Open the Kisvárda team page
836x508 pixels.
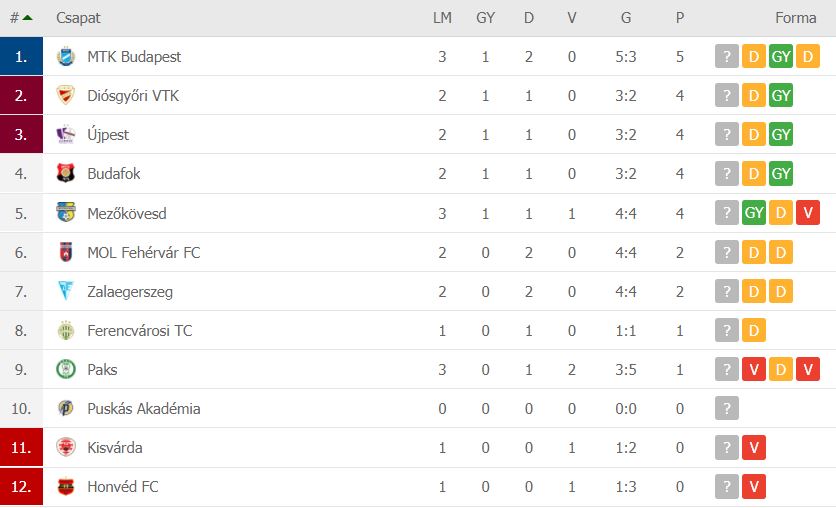(x=115, y=447)
